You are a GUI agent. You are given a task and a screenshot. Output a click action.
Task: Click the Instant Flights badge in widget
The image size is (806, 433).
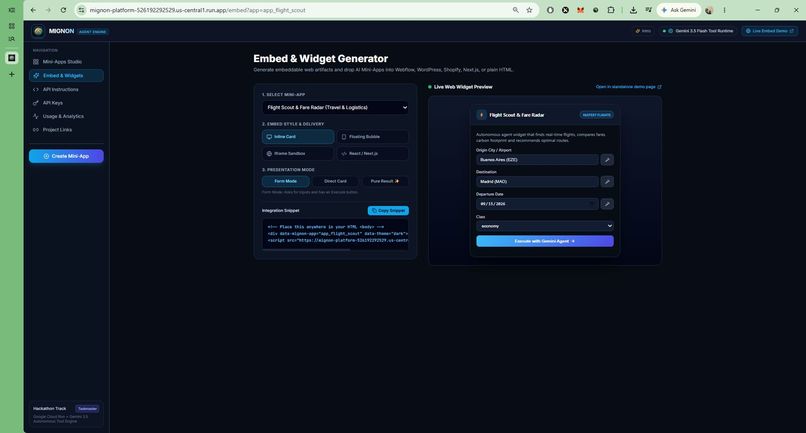click(x=596, y=115)
